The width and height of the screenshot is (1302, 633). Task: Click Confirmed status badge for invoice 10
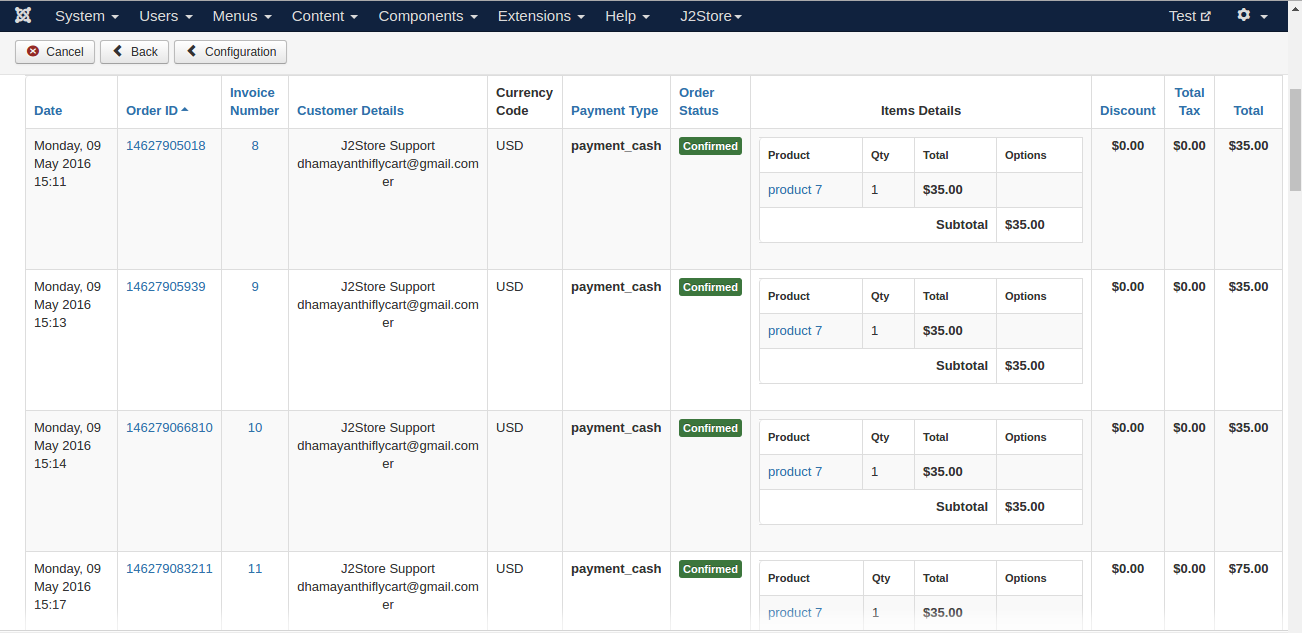point(710,428)
